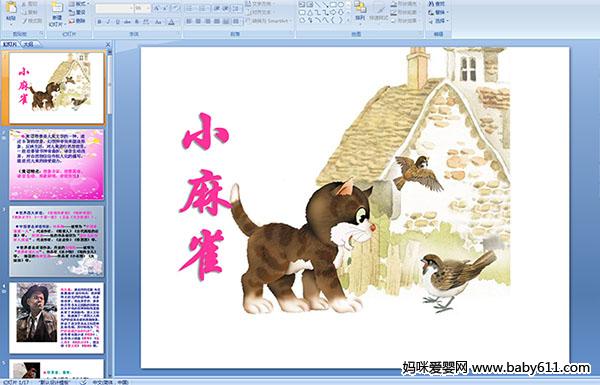The width and height of the screenshot is (600, 385).
Task: Select the pink slide 2 thumbnail
Action: [x=57, y=164]
